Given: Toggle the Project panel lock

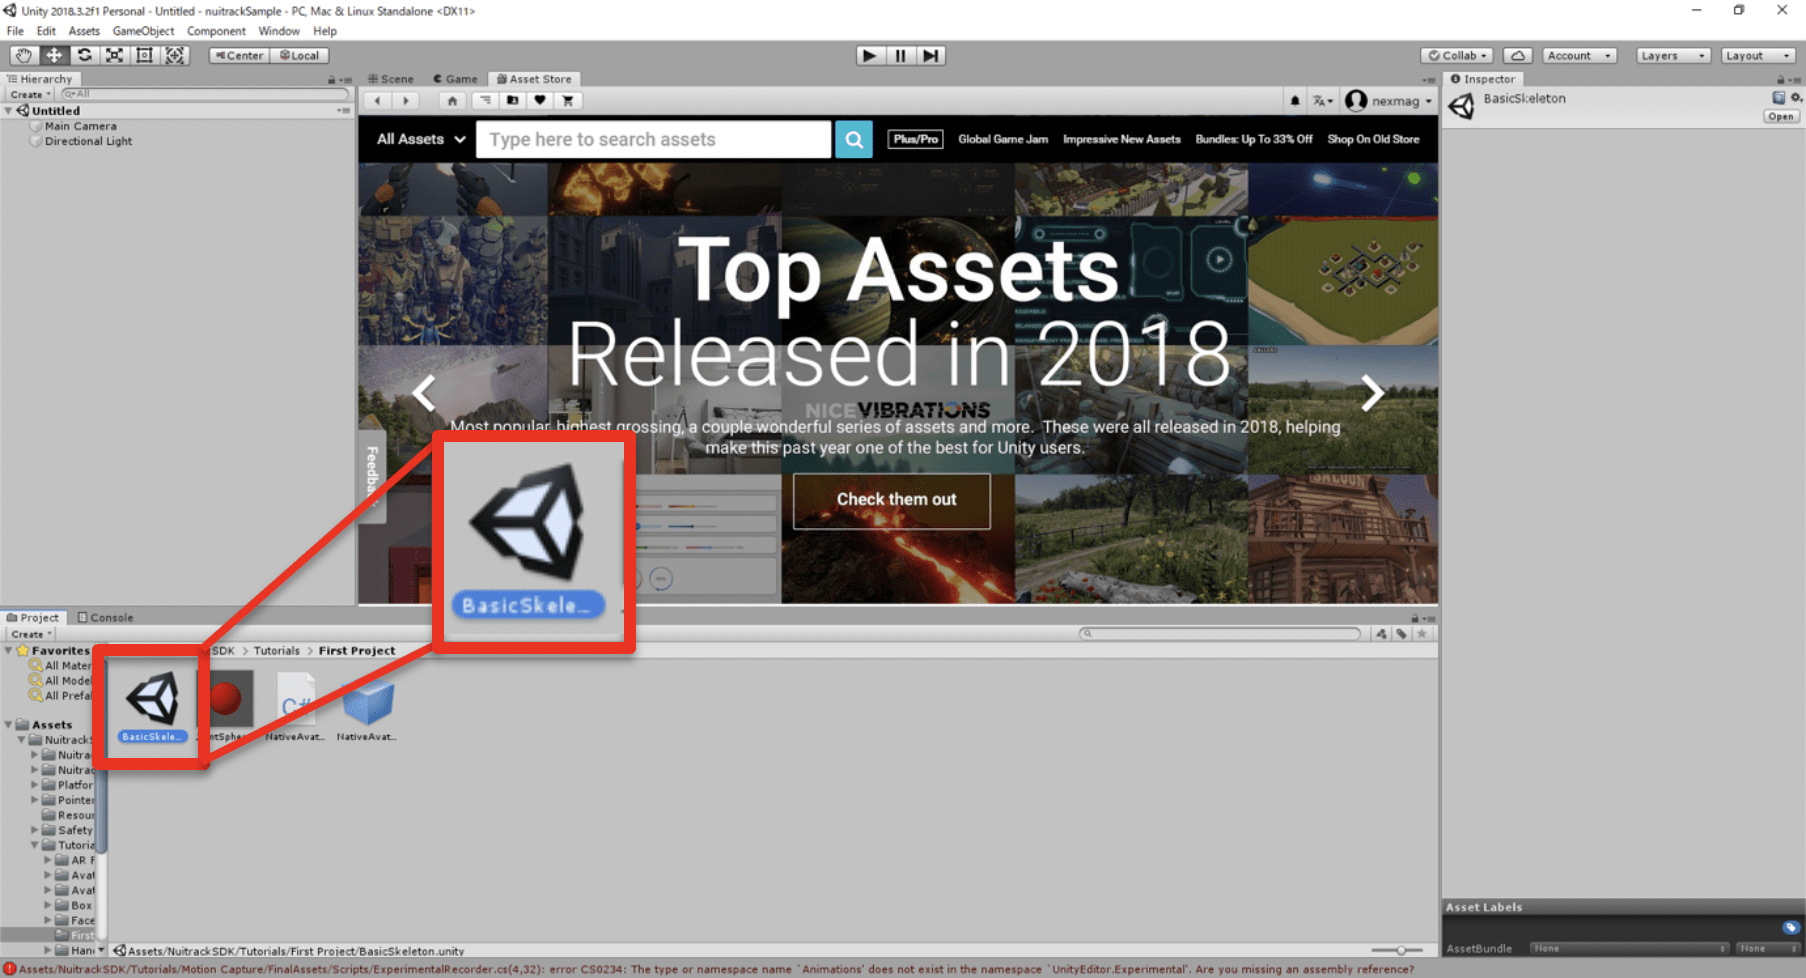Looking at the screenshot, I should [1415, 618].
